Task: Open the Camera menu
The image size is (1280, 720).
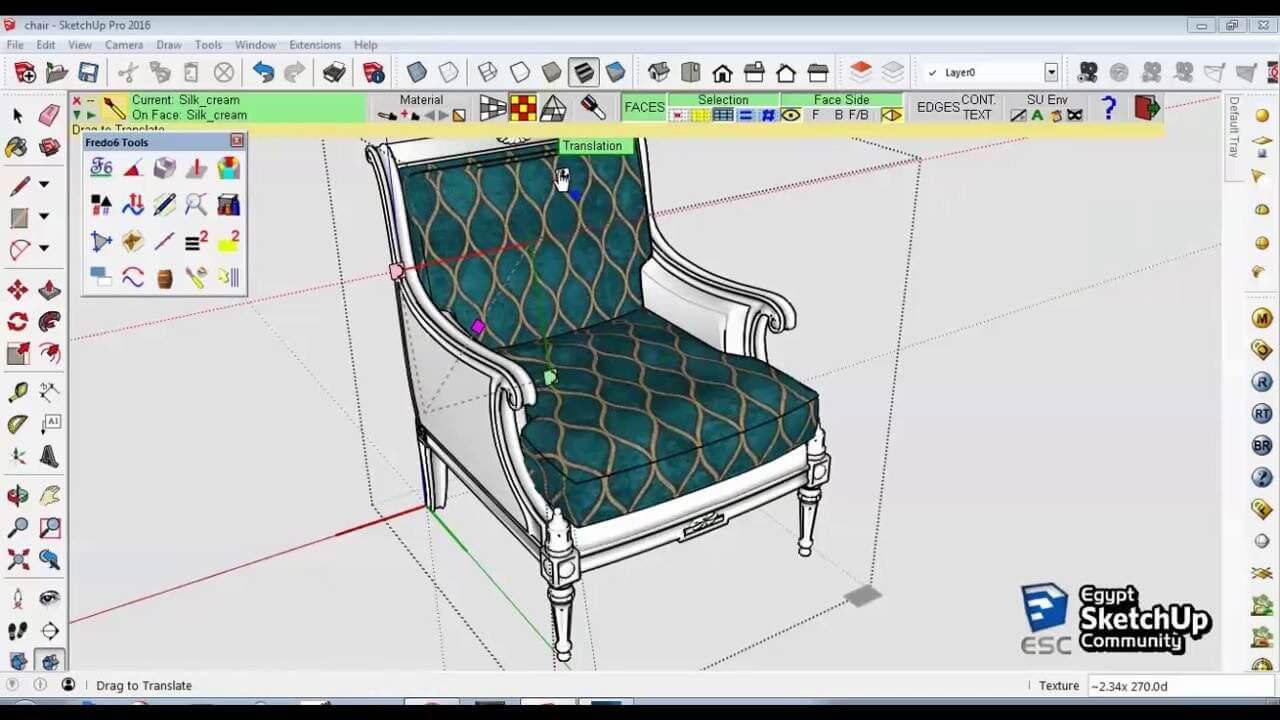Action: point(124,44)
